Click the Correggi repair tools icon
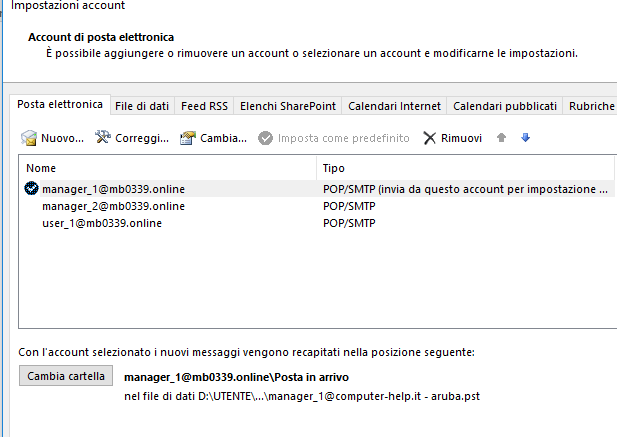Viewport: 617px width, 437px height. point(103,137)
